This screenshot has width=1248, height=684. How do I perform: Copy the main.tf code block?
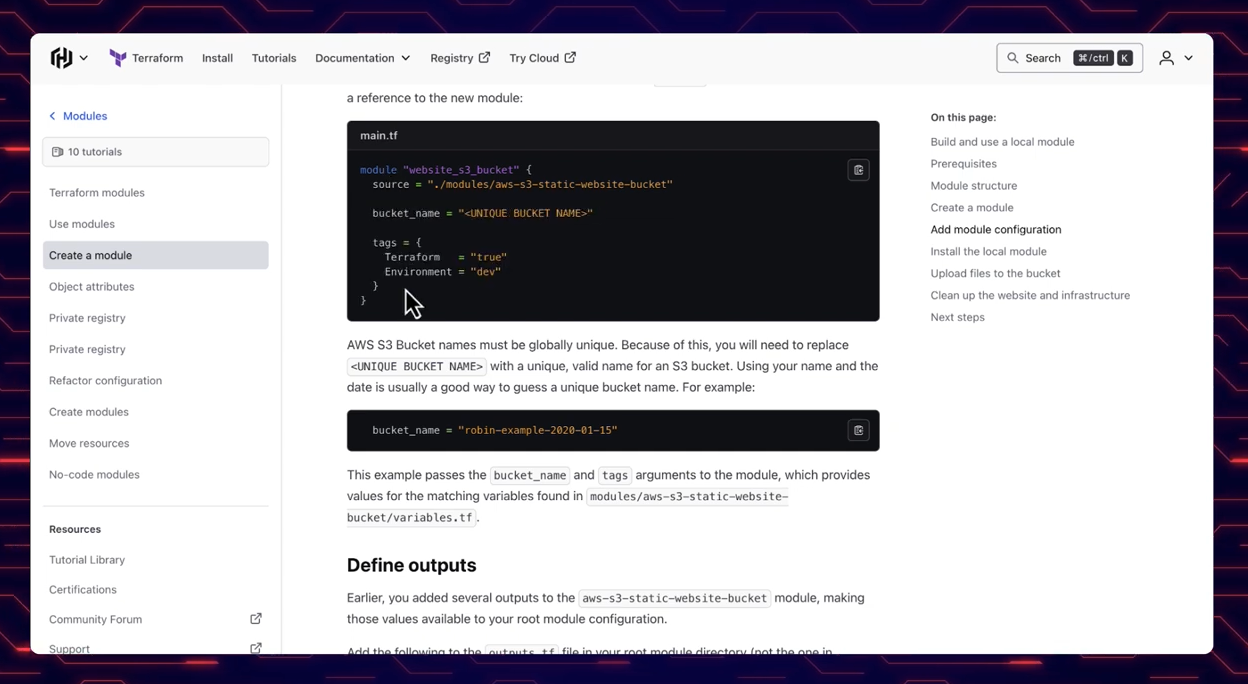tap(858, 170)
